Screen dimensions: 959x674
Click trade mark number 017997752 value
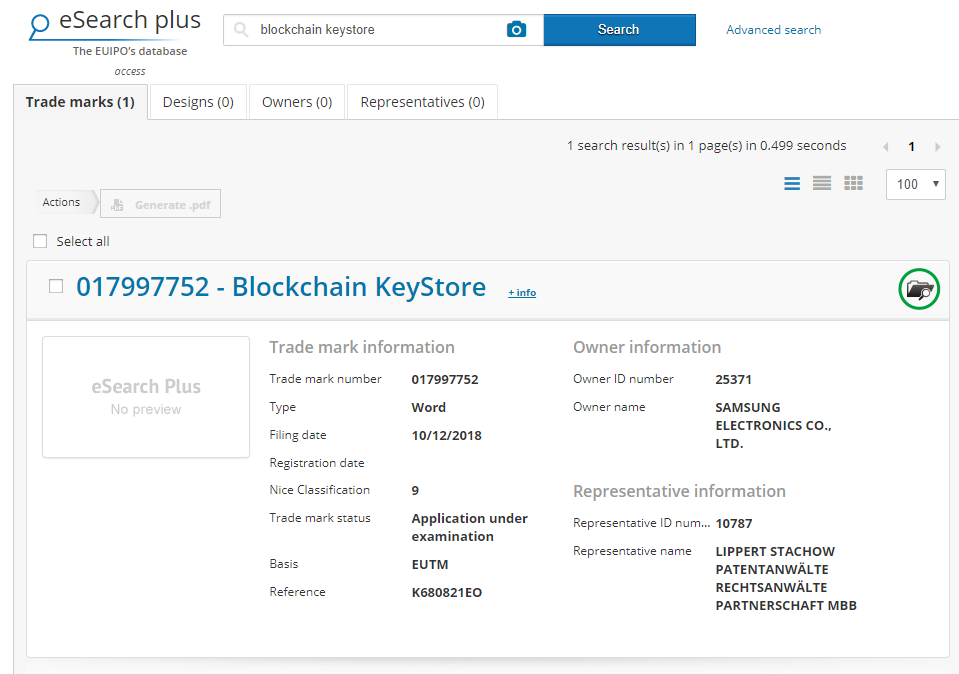(x=445, y=379)
